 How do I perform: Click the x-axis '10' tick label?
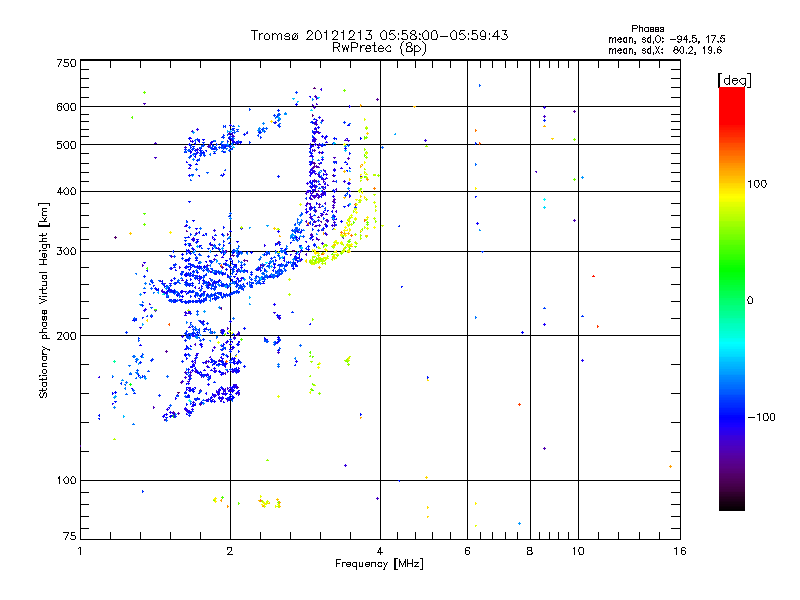click(578, 551)
